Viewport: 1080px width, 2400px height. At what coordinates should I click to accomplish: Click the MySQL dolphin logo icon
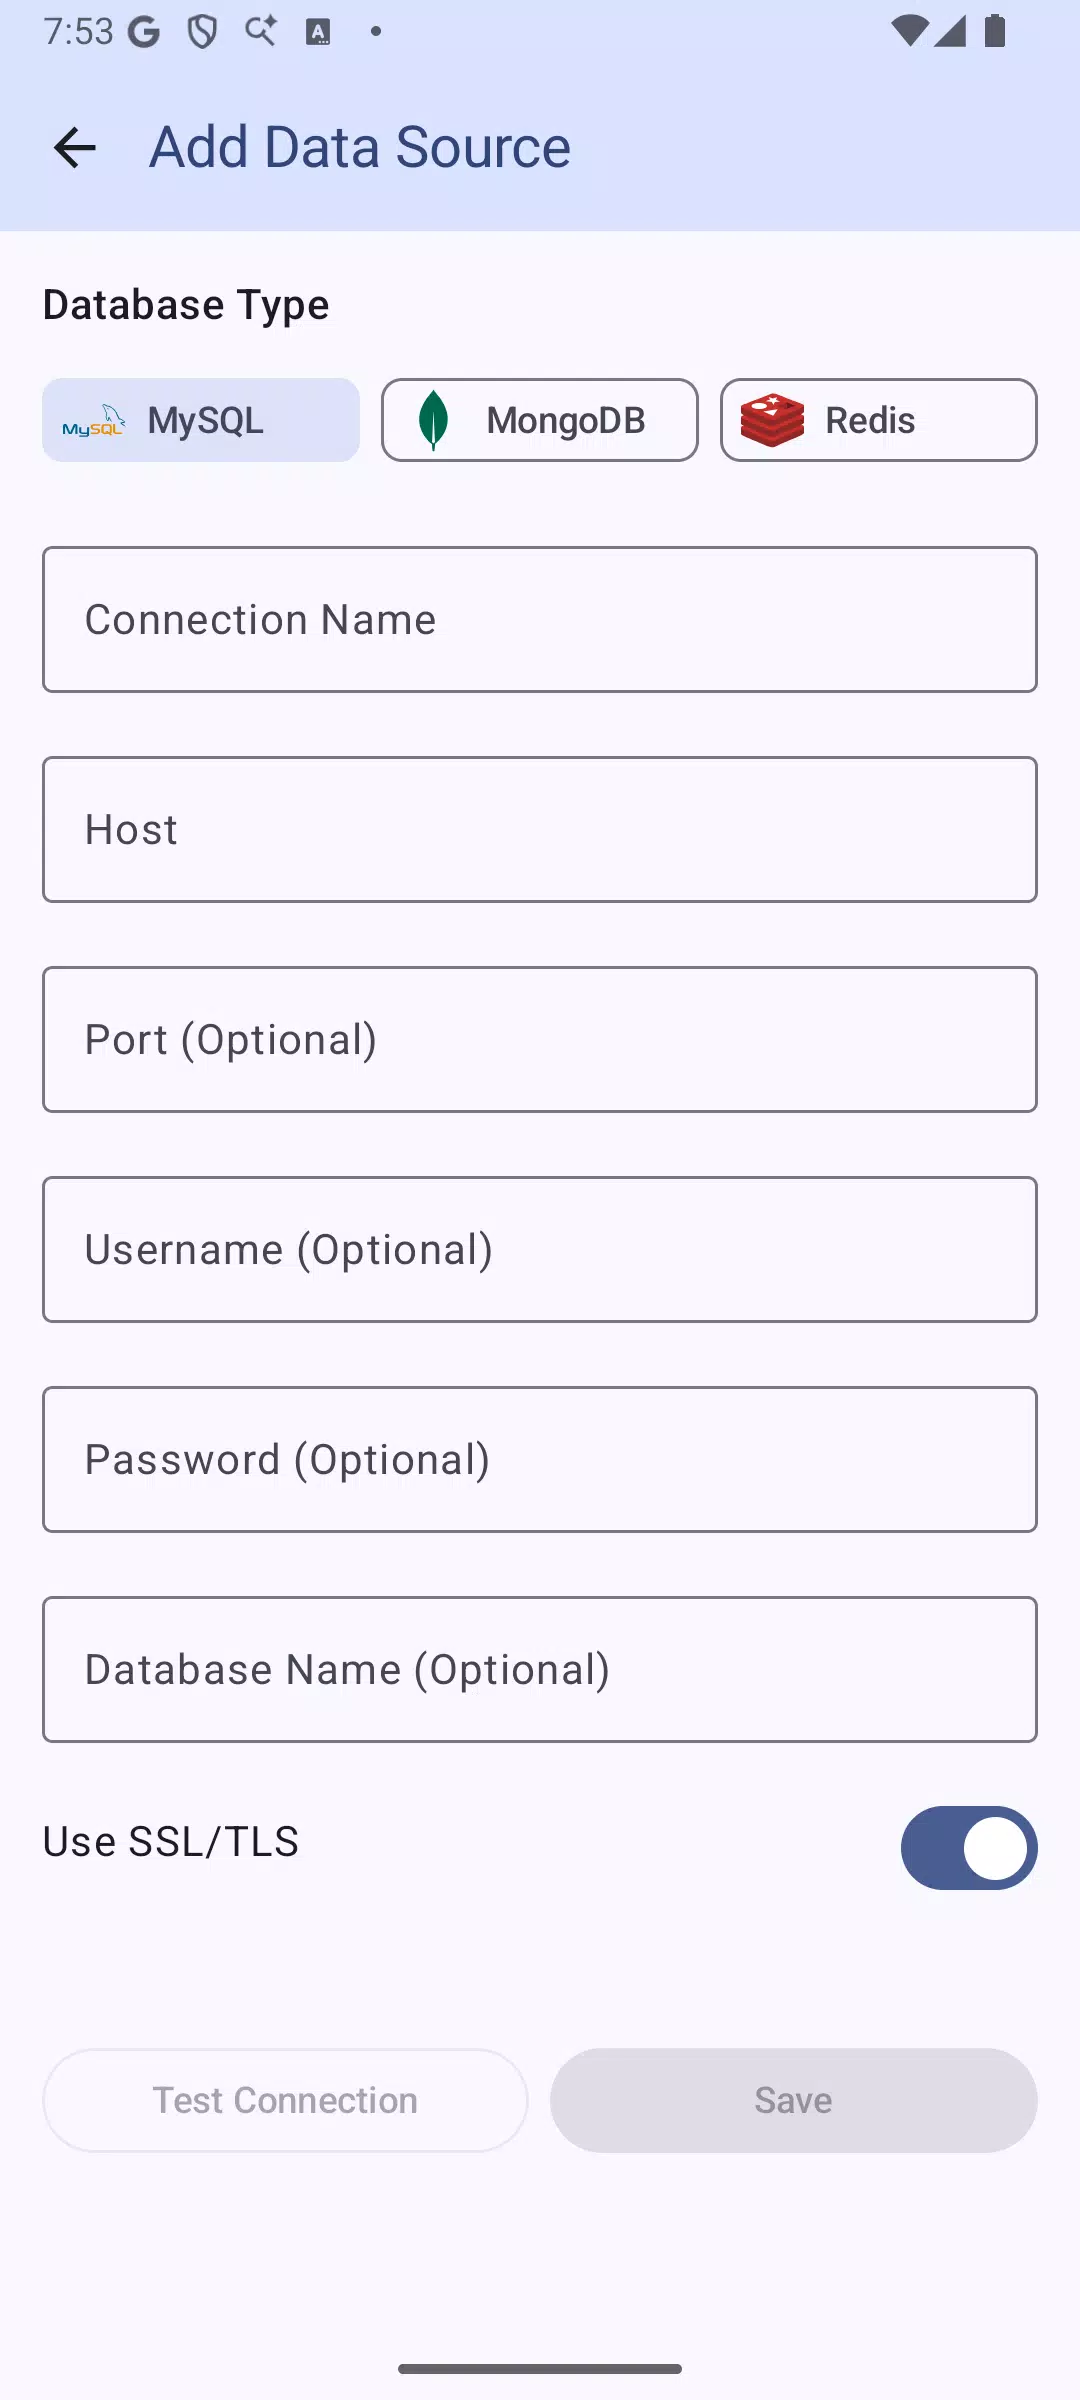93,421
